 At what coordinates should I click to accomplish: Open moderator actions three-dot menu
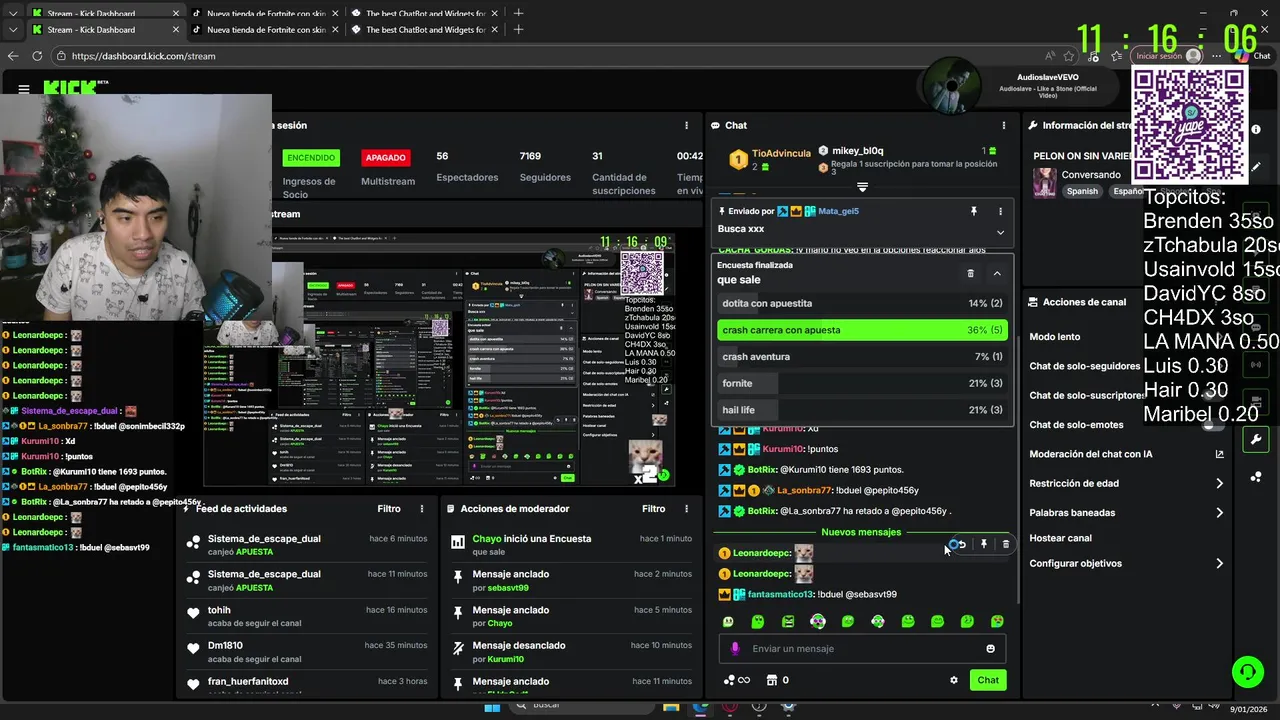tap(686, 509)
